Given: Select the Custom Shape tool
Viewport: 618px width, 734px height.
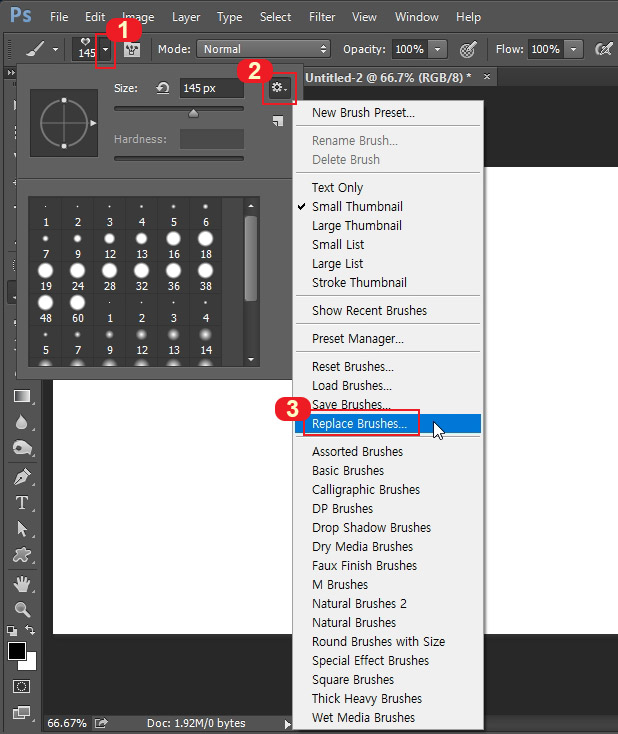Looking at the screenshot, I should click(x=22, y=555).
